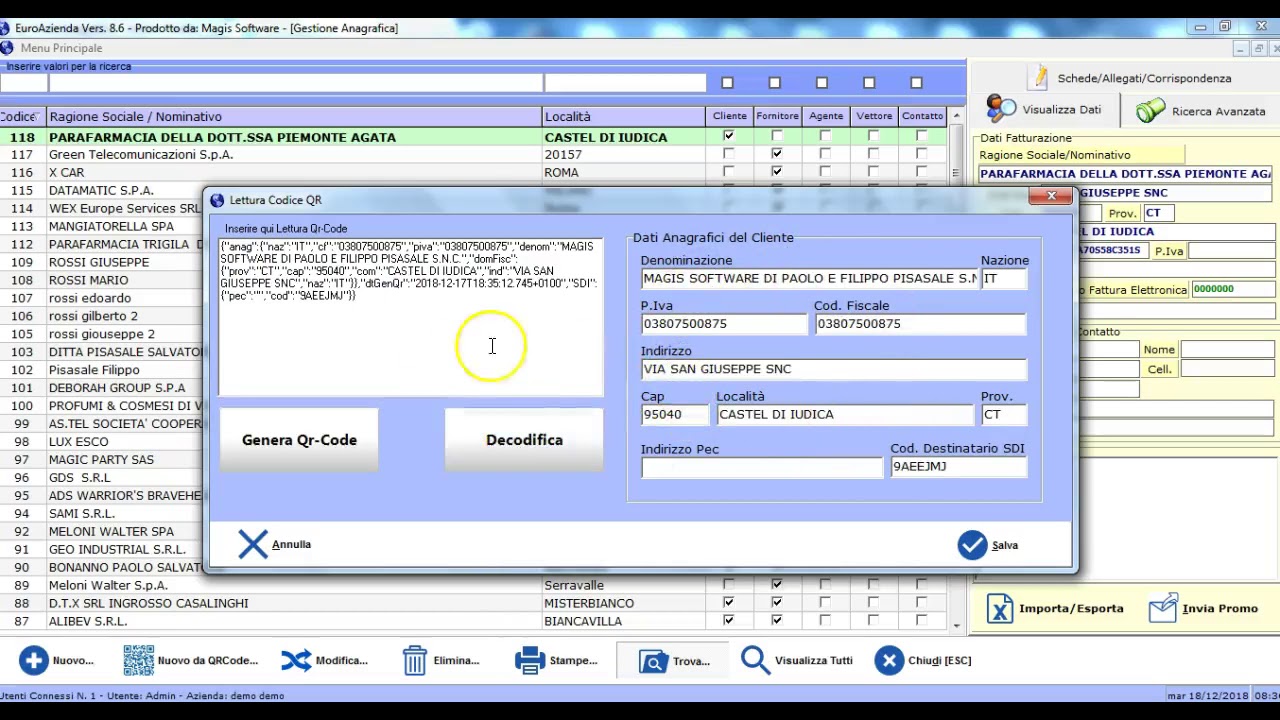
Task: Click the Lettura Codice QR title icon
Action: click(x=217, y=200)
